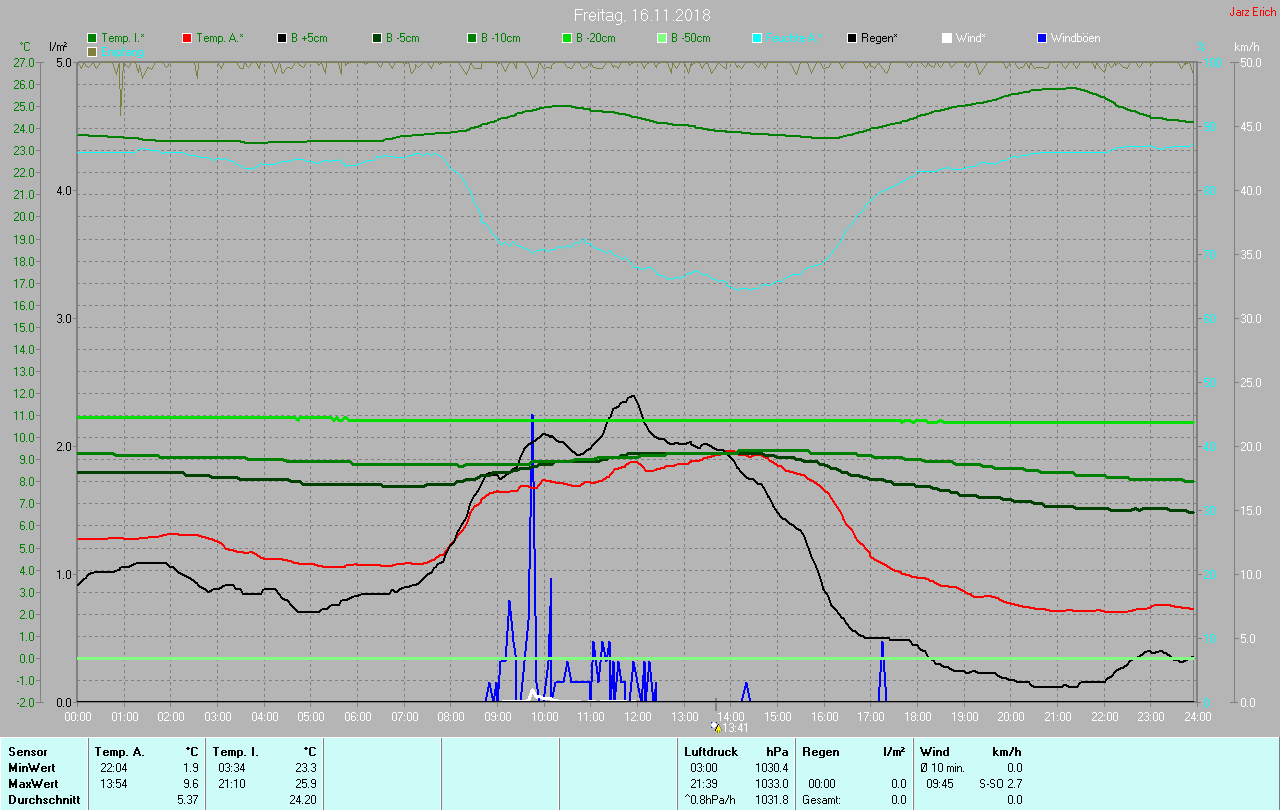Image resolution: width=1280 pixels, height=810 pixels.
Task: Click the 13:41 sun marker on timeline
Action: (718, 728)
